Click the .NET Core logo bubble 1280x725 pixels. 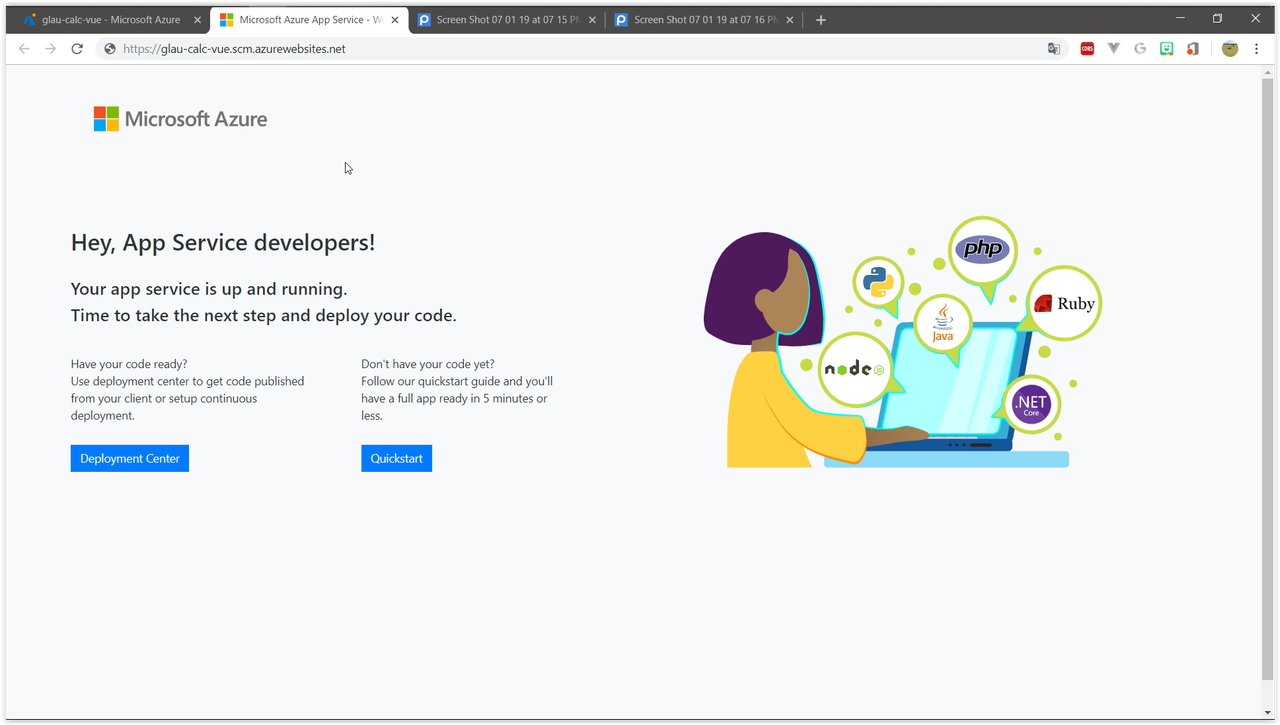coord(1031,404)
